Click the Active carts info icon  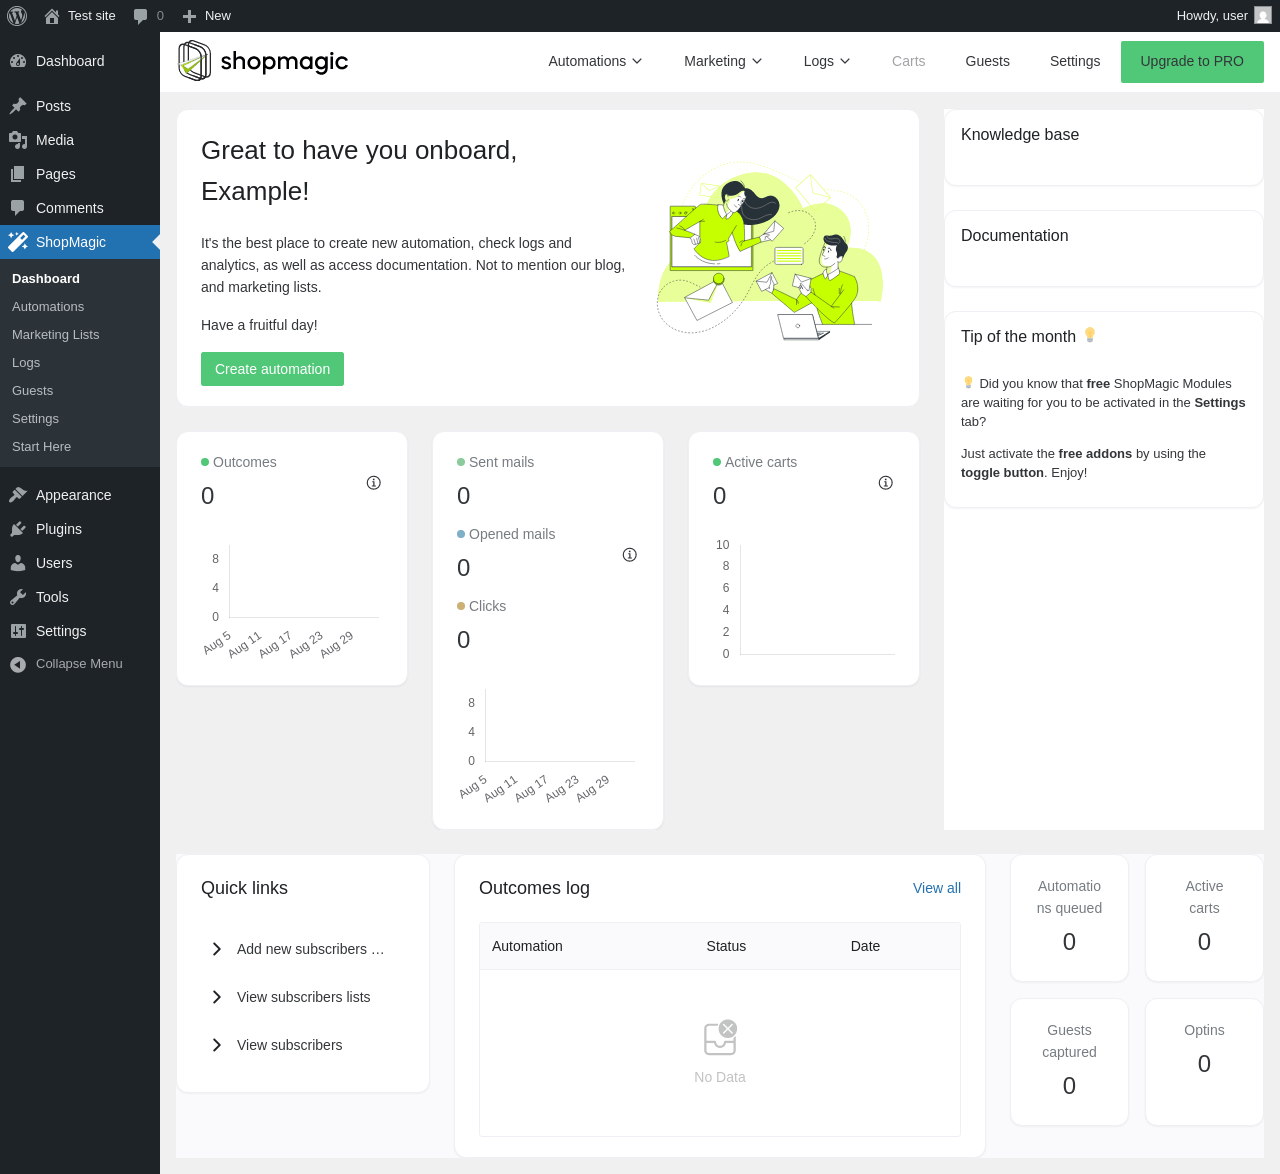pyautogui.click(x=886, y=483)
